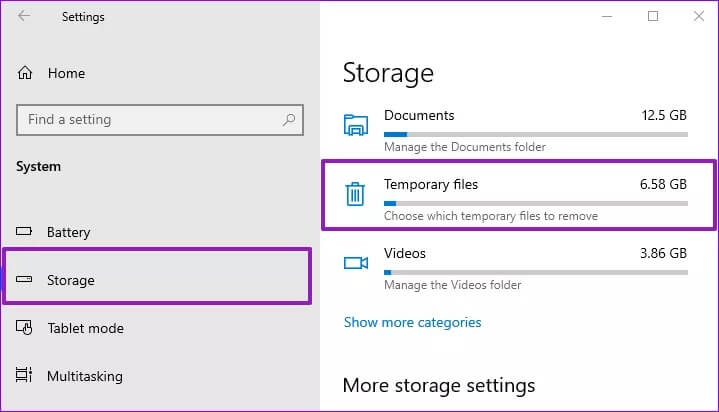The image size is (719, 412).
Task: Click the 3.86 GB size value
Action: [x=663, y=253]
